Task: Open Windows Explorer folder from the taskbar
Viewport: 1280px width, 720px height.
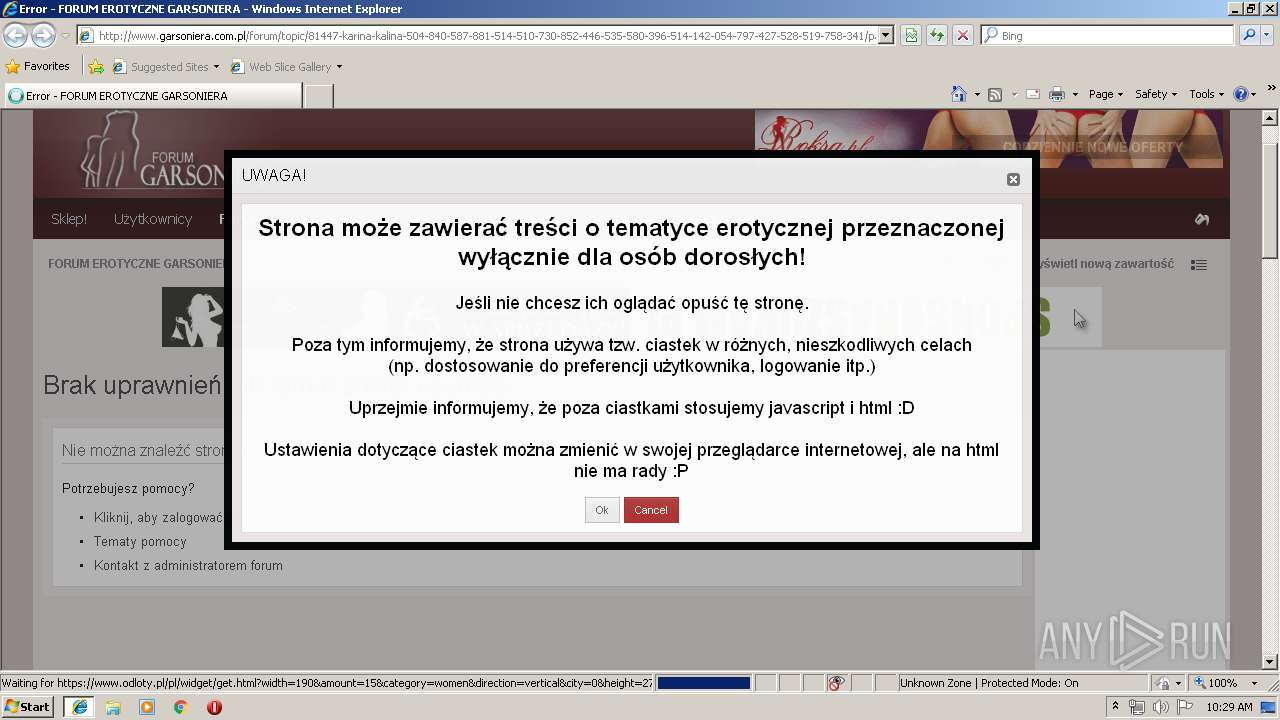Action: coord(113,707)
